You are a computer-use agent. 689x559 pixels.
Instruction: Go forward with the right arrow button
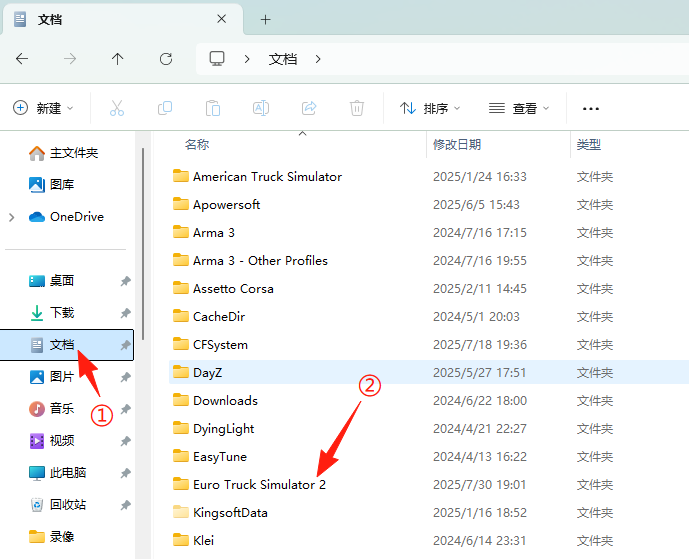70,58
